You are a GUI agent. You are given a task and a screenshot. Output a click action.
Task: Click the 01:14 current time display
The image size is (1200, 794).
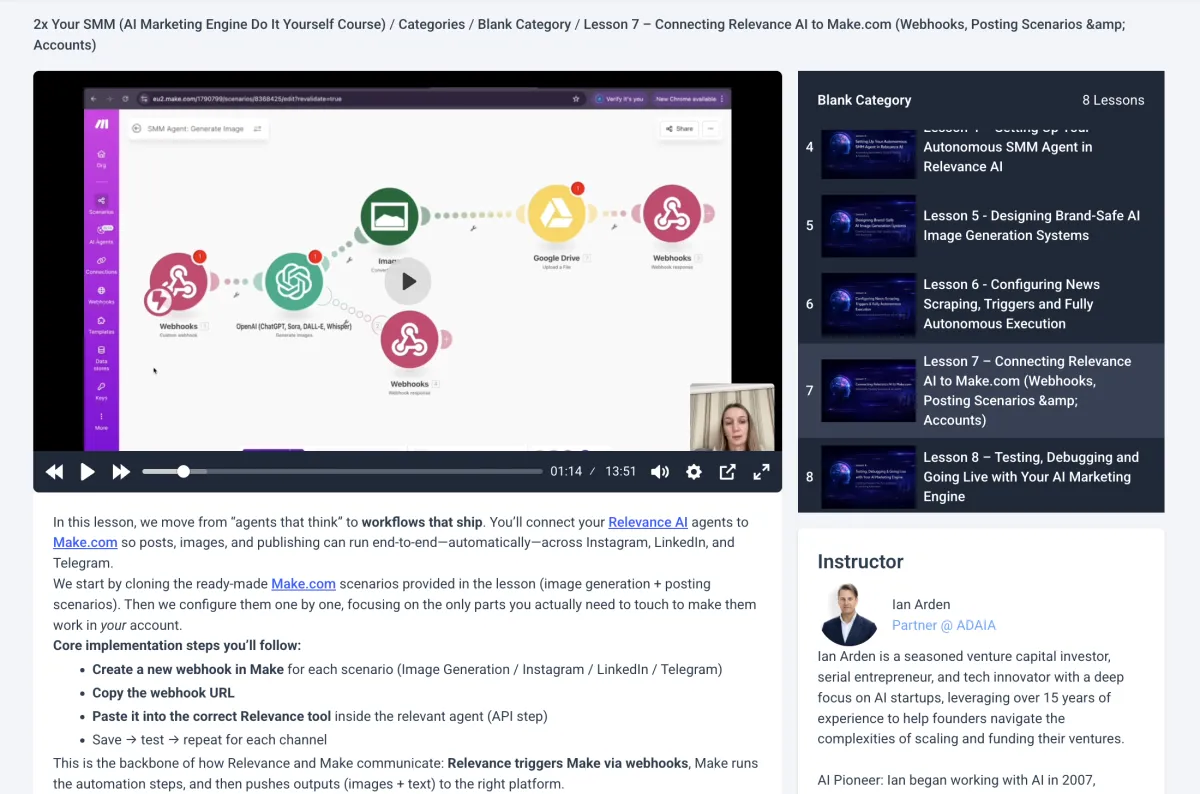[x=566, y=472]
